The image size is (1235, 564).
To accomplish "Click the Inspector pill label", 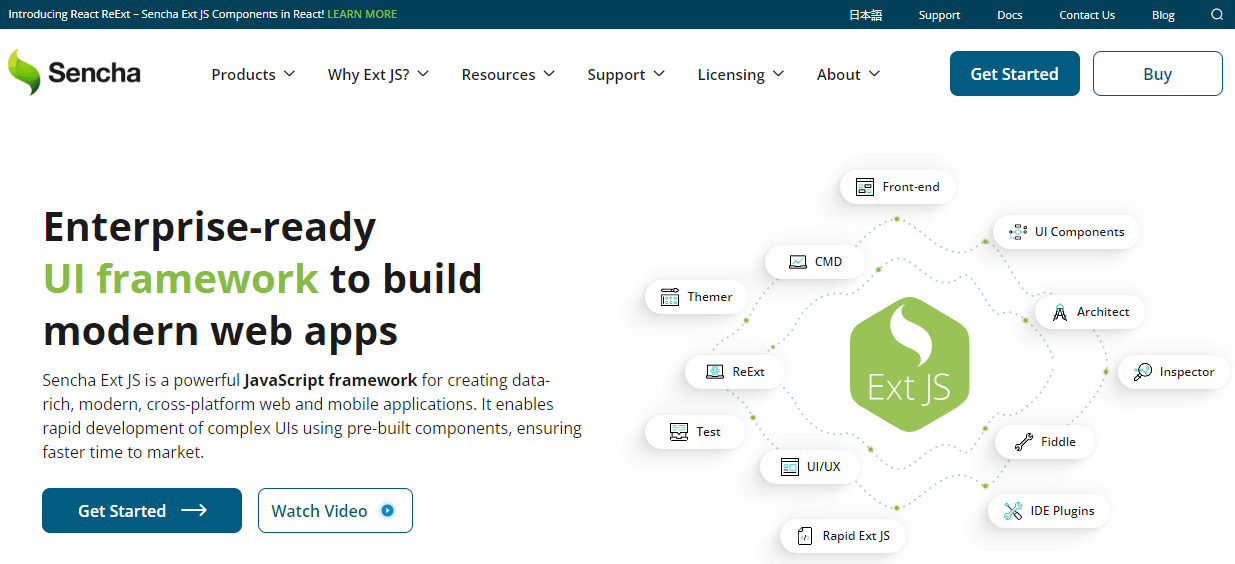I will (1187, 372).
